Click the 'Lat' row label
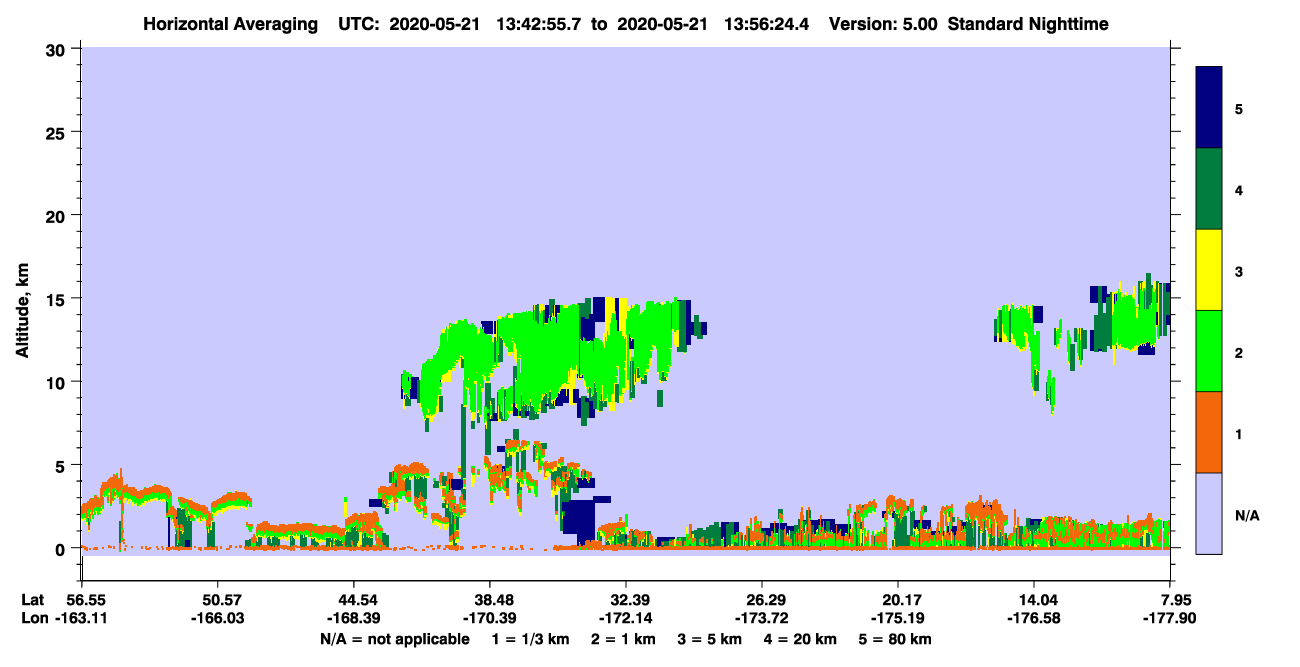The image size is (1300, 667). click(x=33, y=600)
